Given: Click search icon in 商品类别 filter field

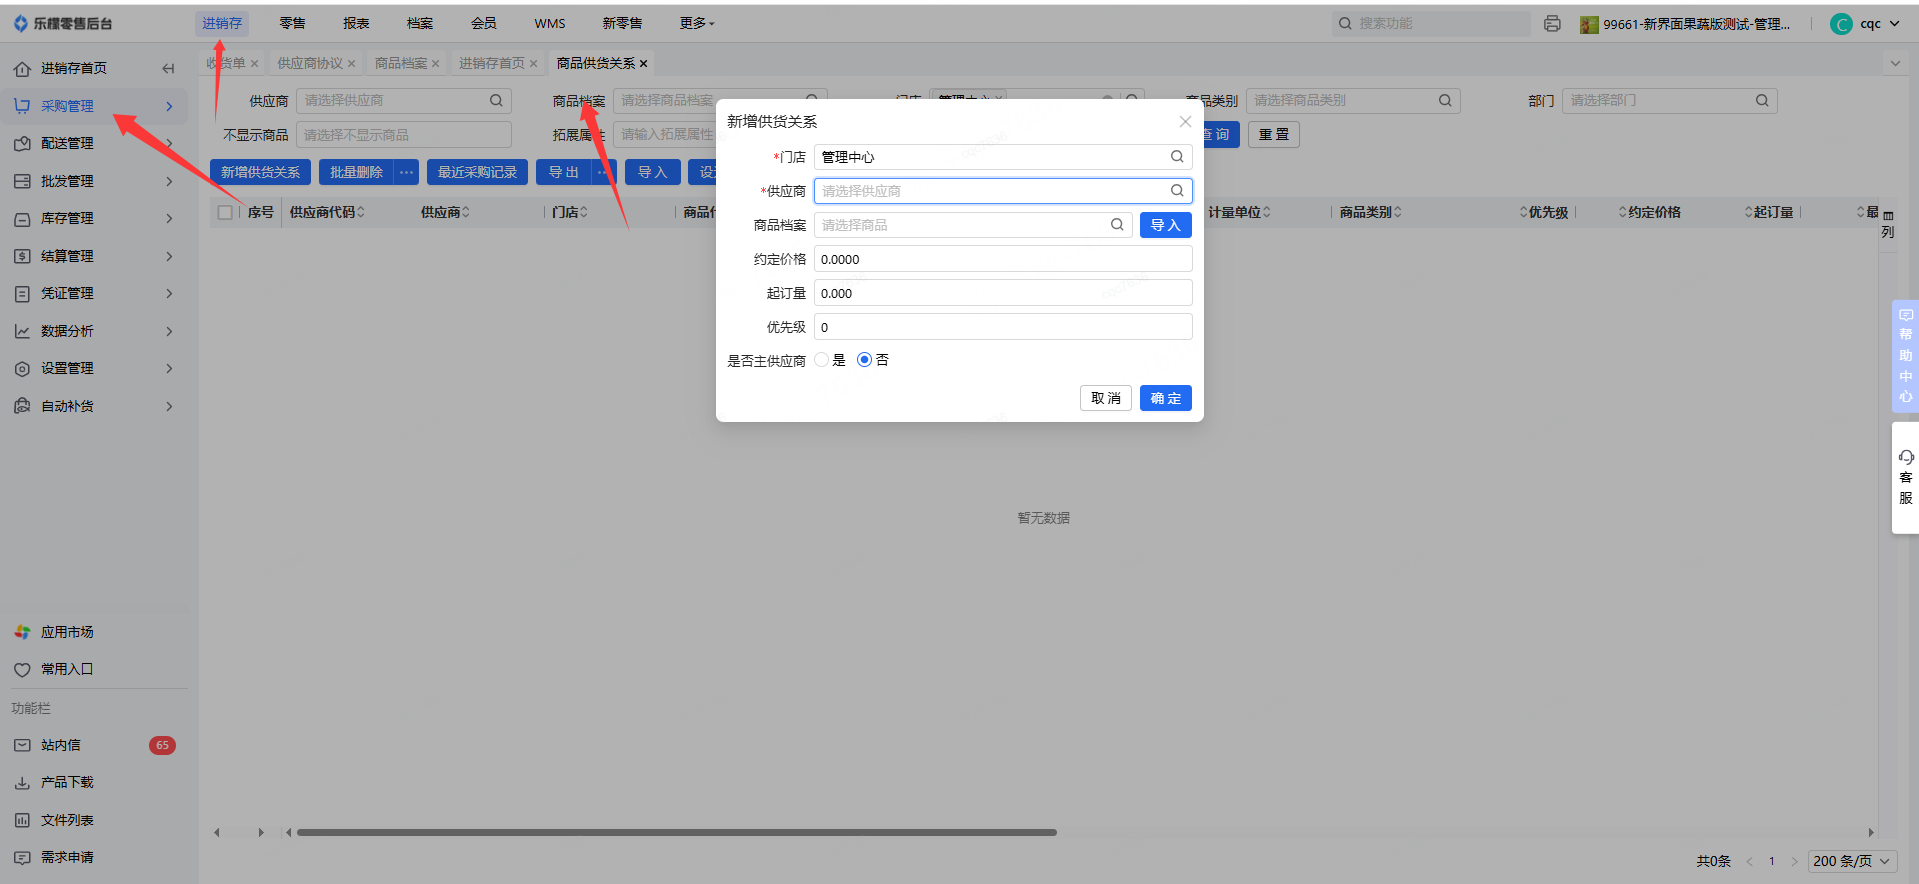Looking at the screenshot, I should pyautogui.click(x=1445, y=100).
